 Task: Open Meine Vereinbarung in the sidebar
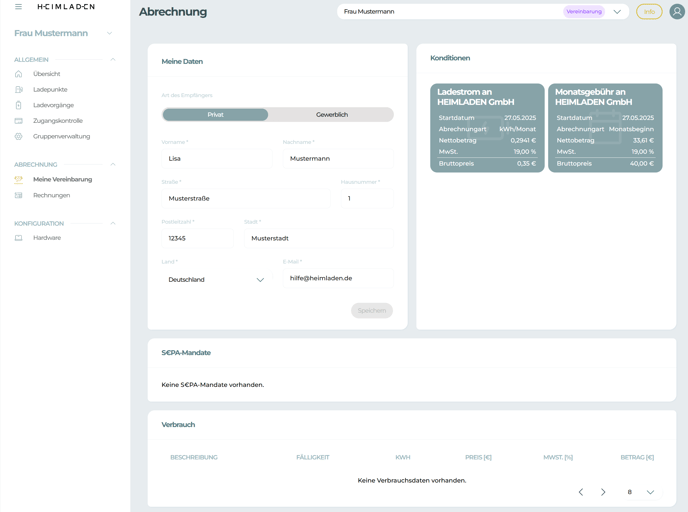tap(63, 179)
